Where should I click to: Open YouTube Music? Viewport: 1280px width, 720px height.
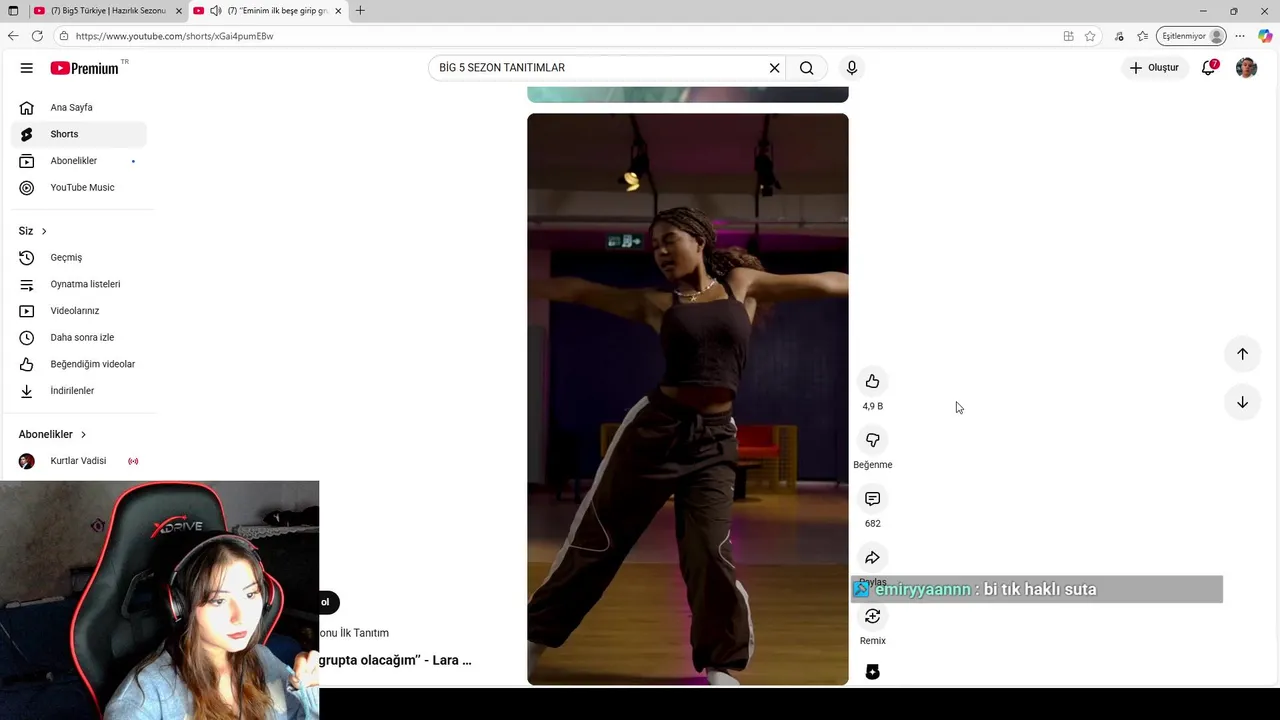(x=79, y=187)
